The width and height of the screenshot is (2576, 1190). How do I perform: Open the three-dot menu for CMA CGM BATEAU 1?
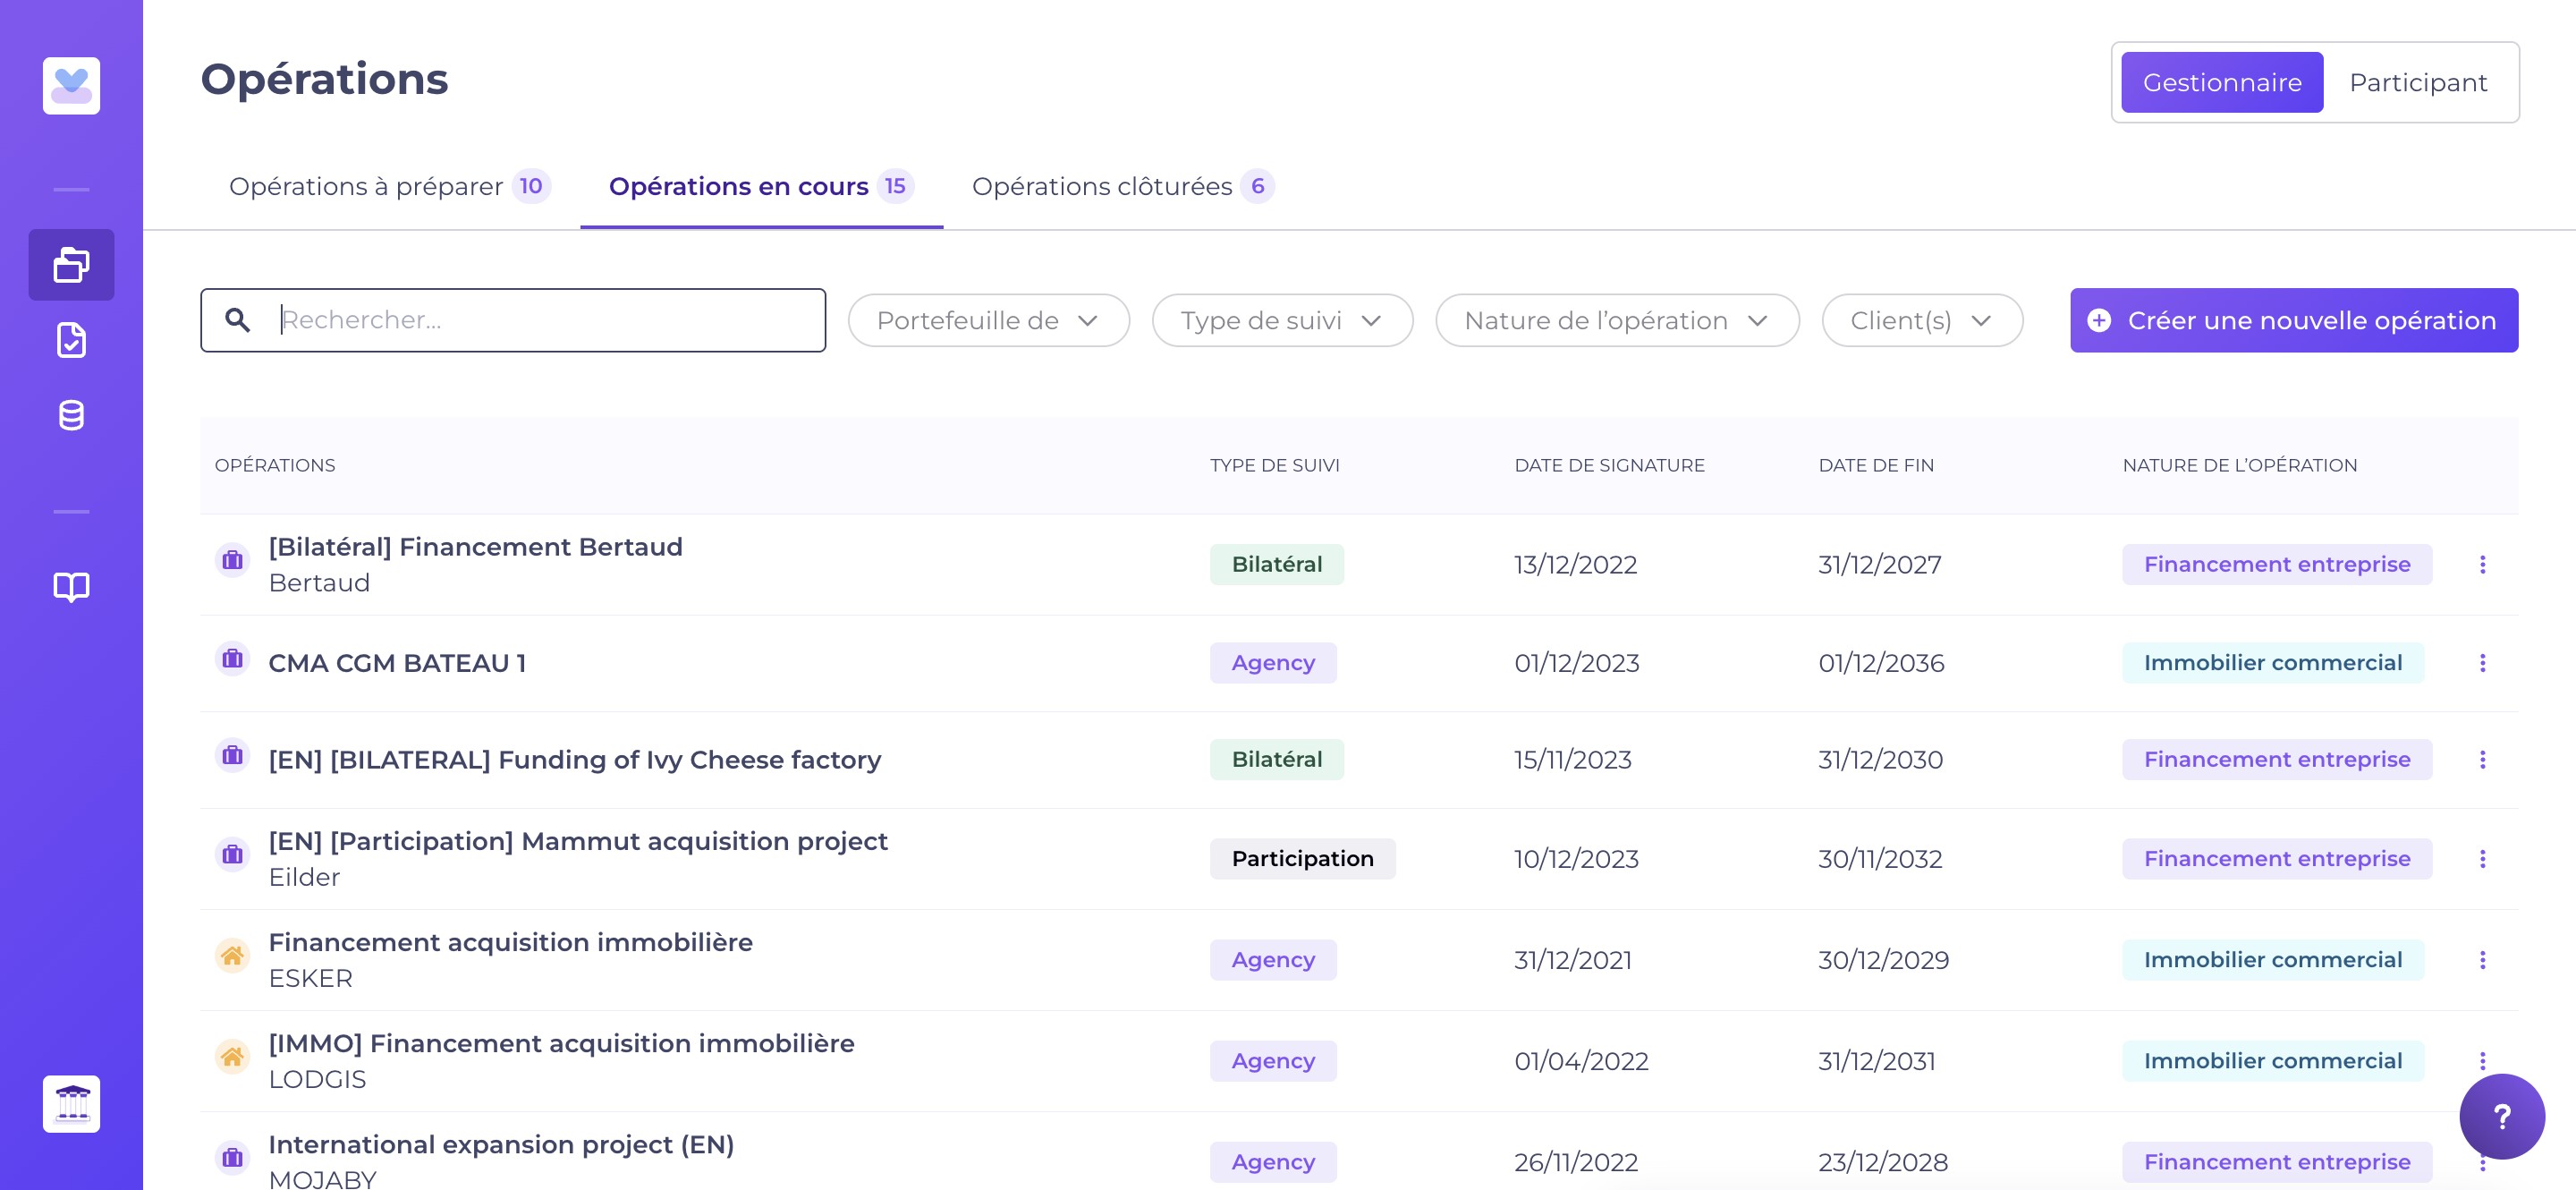click(x=2482, y=663)
